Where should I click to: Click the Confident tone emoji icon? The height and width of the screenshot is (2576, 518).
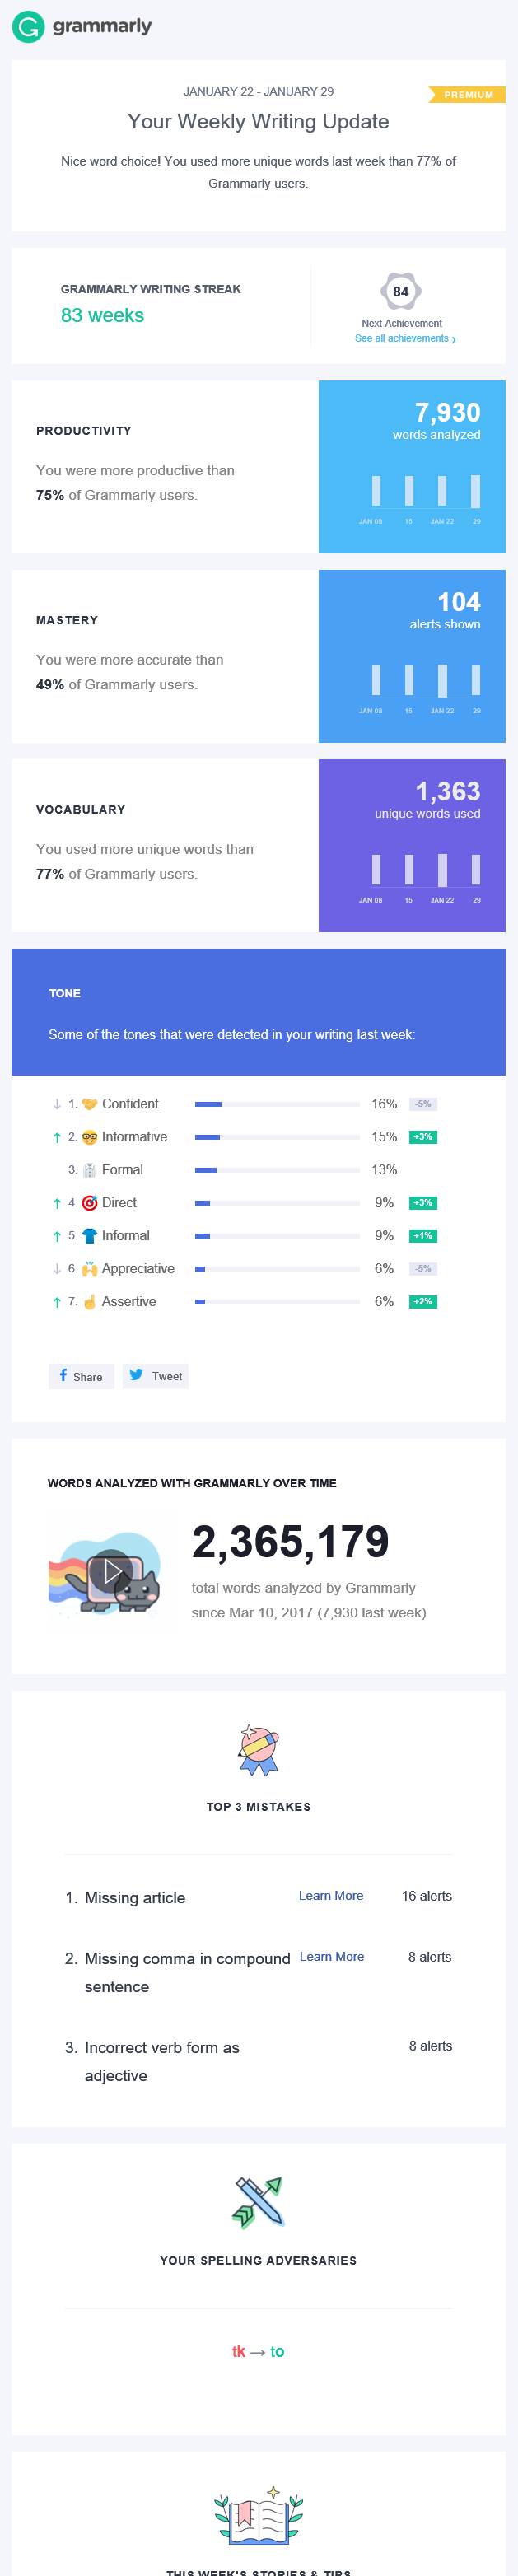click(x=89, y=1104)
